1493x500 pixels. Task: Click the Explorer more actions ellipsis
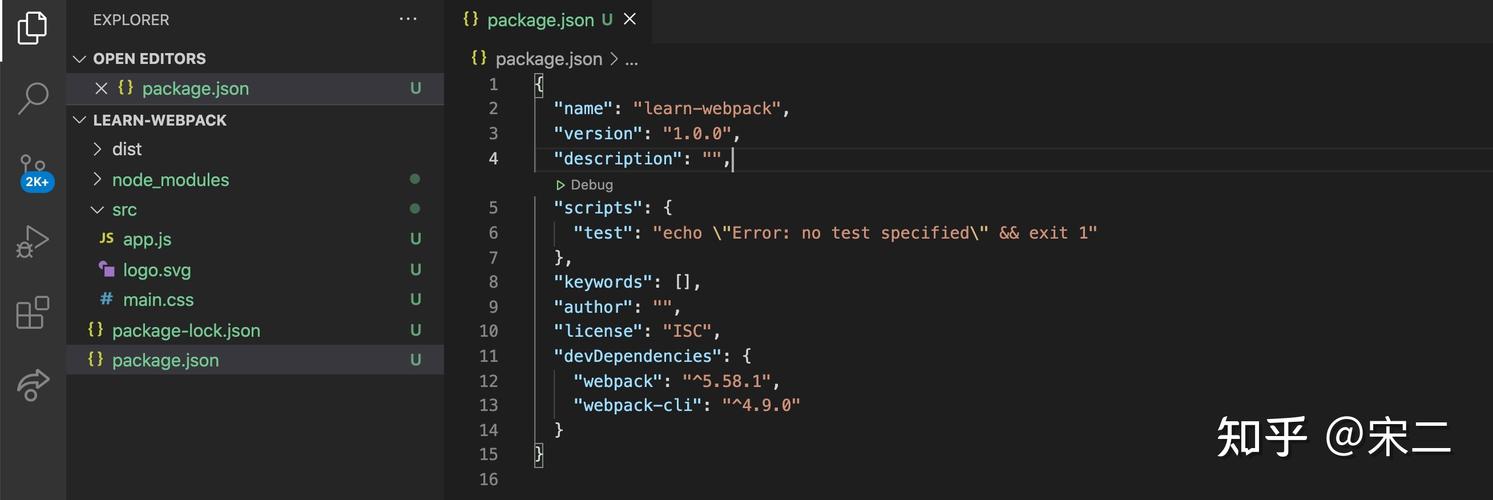[408, 19]
